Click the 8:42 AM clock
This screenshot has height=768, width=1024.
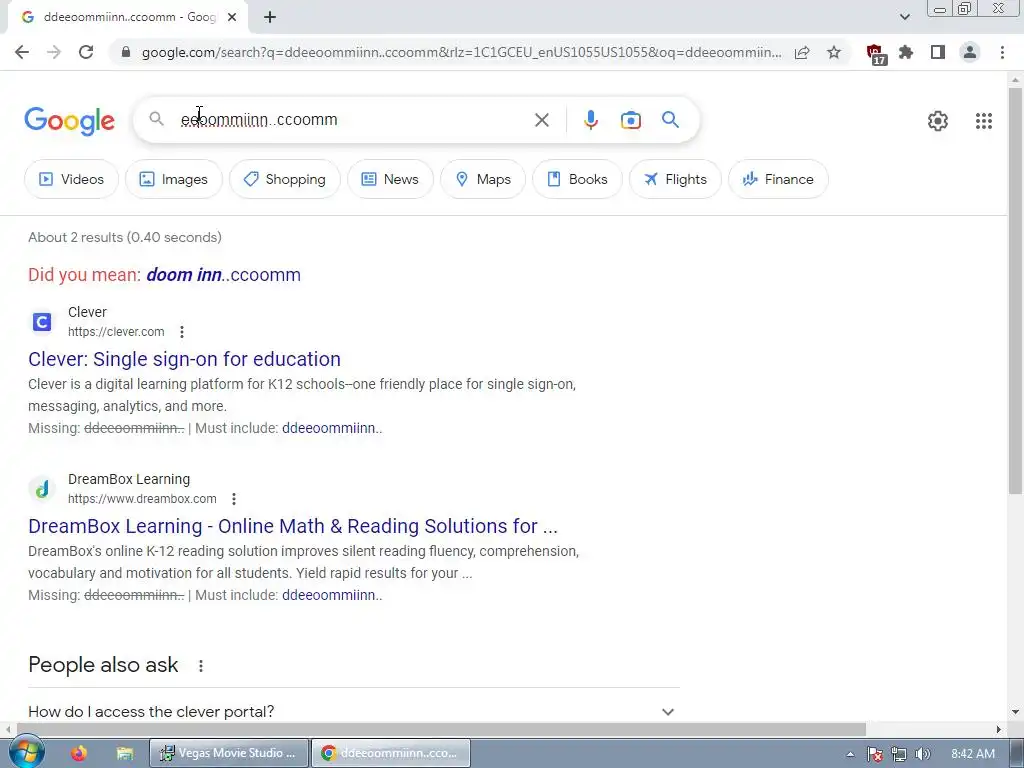pos(973,754)
